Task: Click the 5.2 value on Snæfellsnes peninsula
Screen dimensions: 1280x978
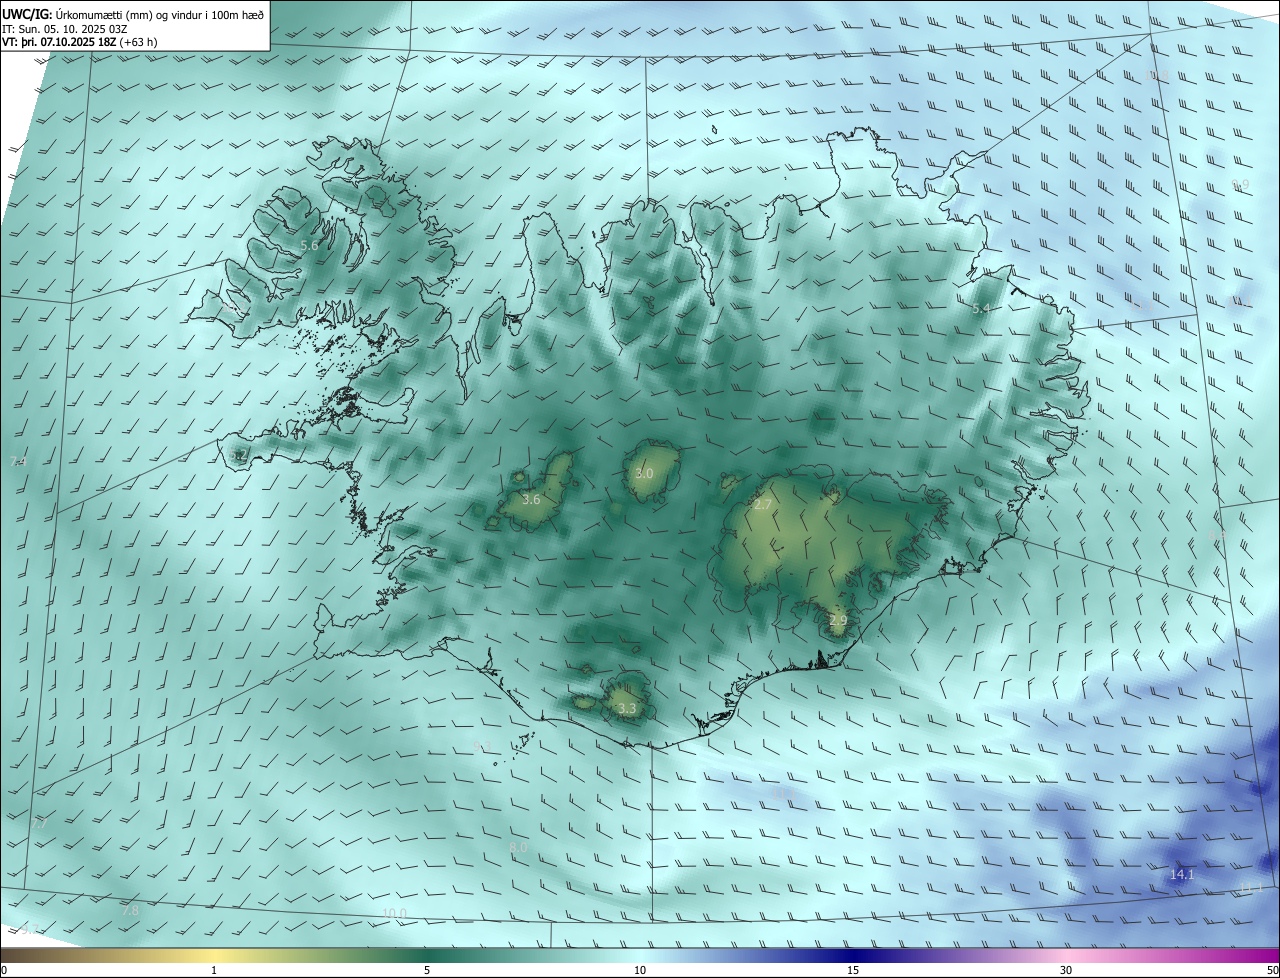Action: (x=239, y=456)
